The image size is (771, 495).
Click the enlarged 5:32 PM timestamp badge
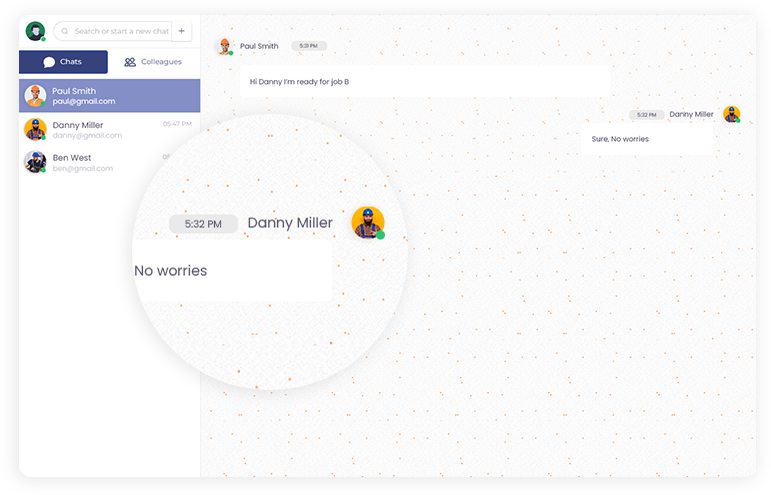pyautogui.click(x=203, y=224)
